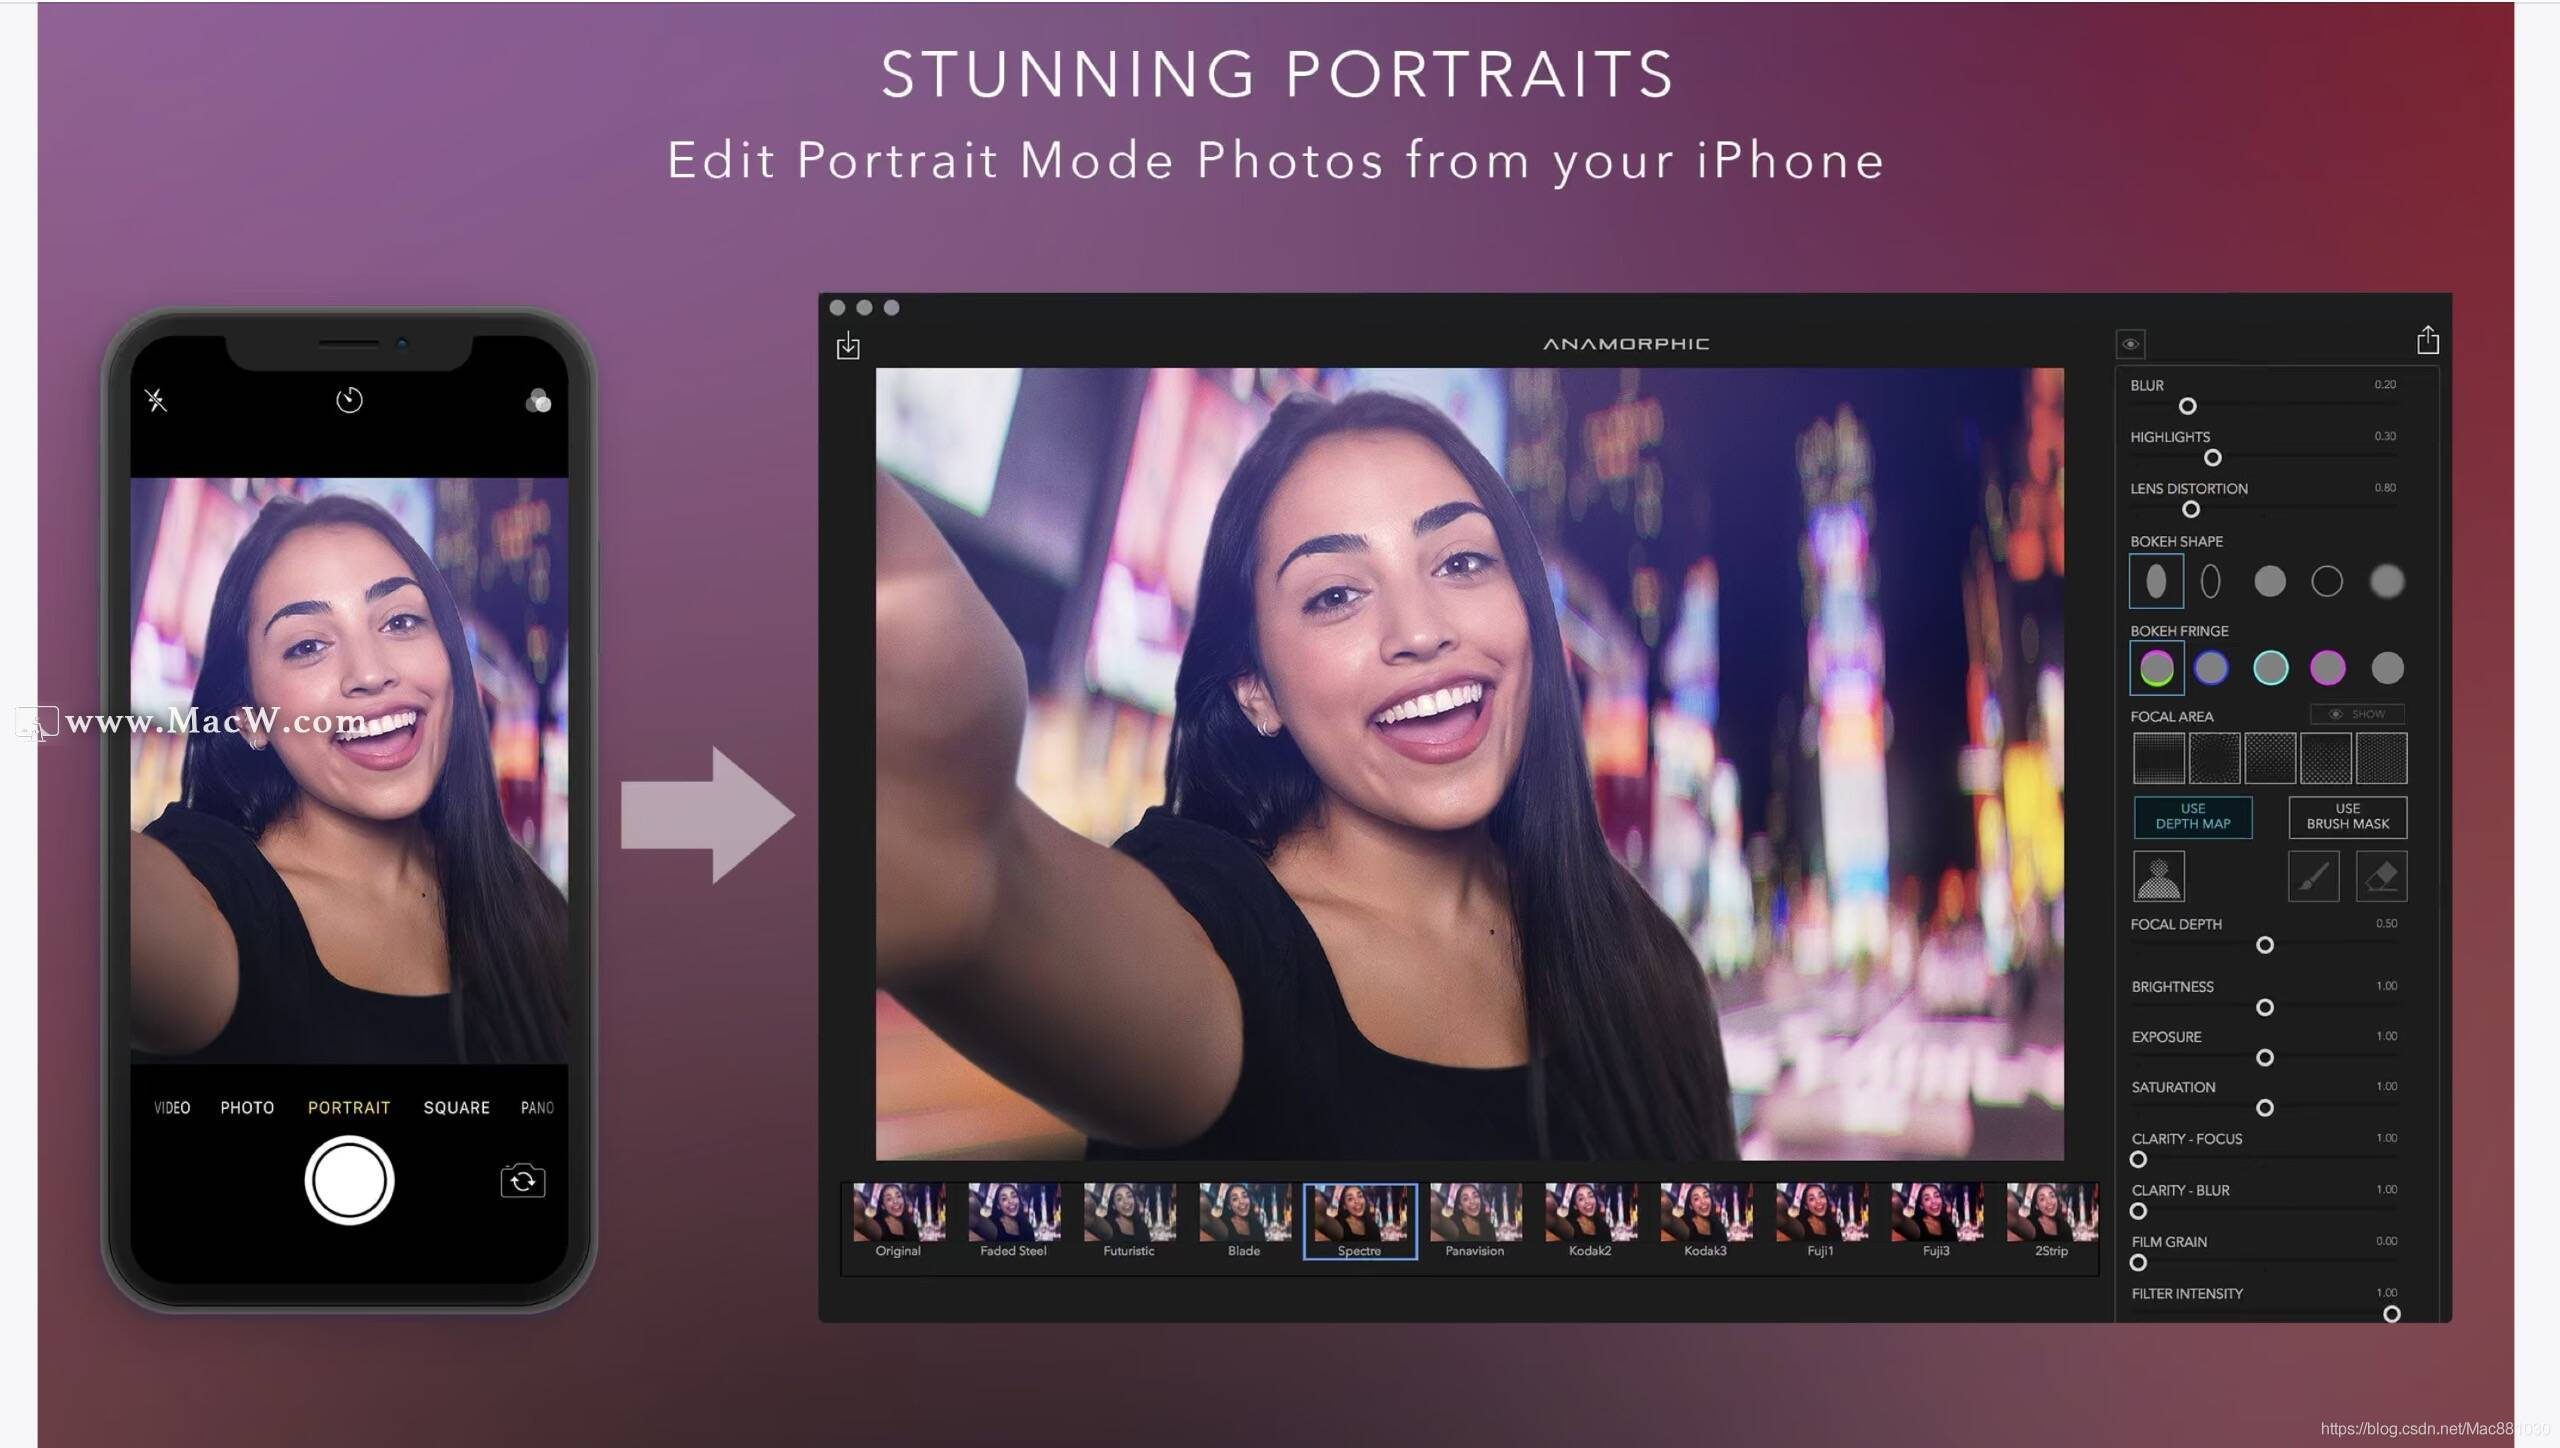This screenshot has height=1448, width=2560.
Task: Click the Blur value 0.20
Action: coord(2385,384)
